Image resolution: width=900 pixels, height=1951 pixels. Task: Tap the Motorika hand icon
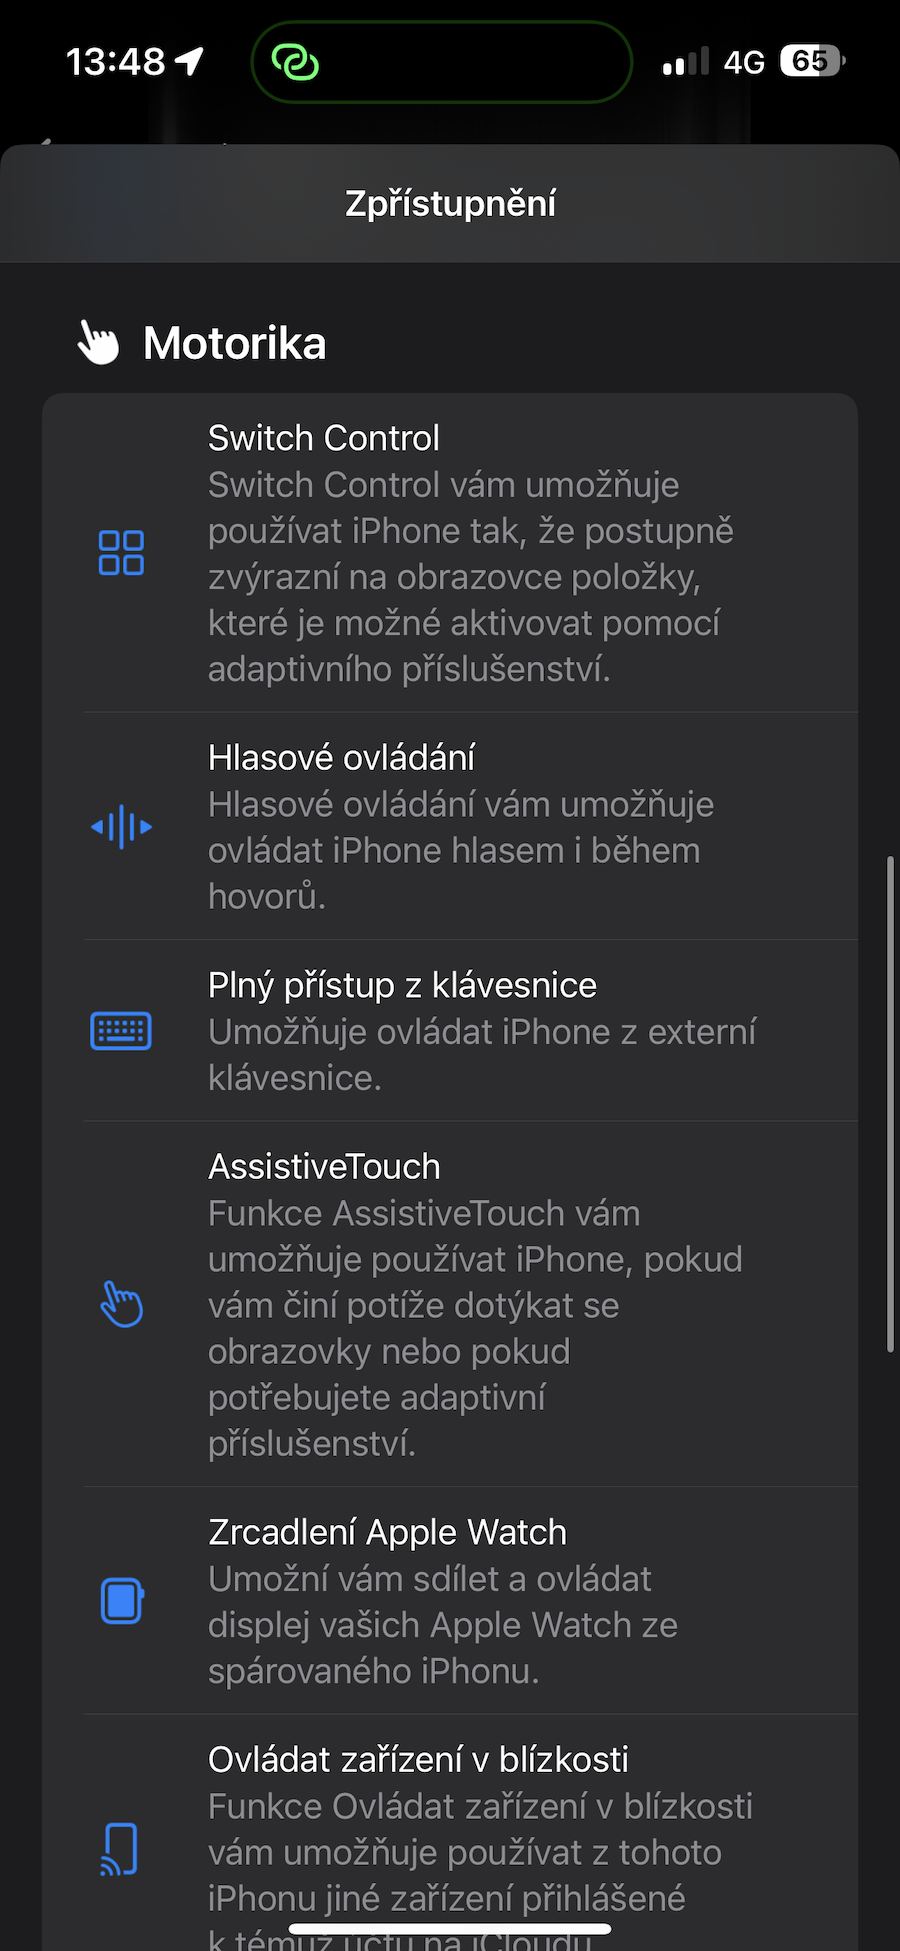[x=99, y=343]
